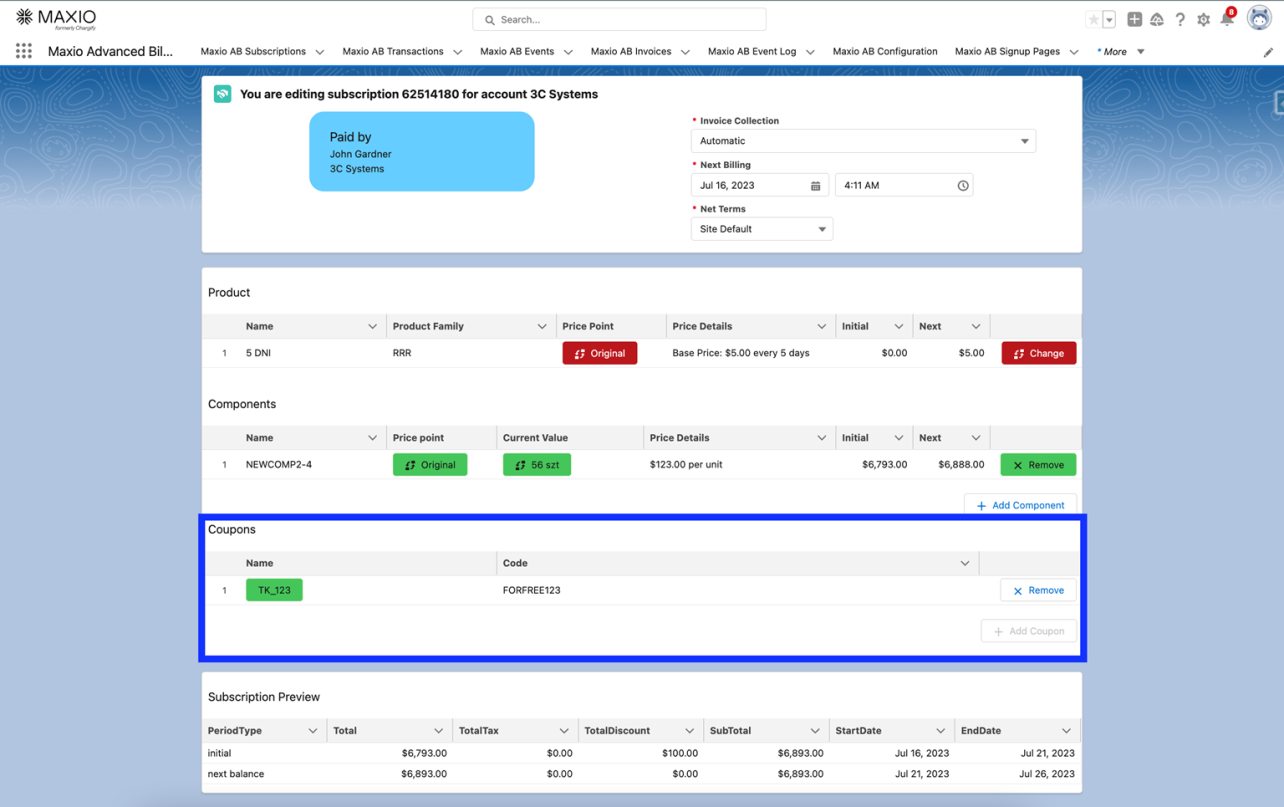Open the Next Billing clock time picker icon
The image size is (1284, 807).
962,186
